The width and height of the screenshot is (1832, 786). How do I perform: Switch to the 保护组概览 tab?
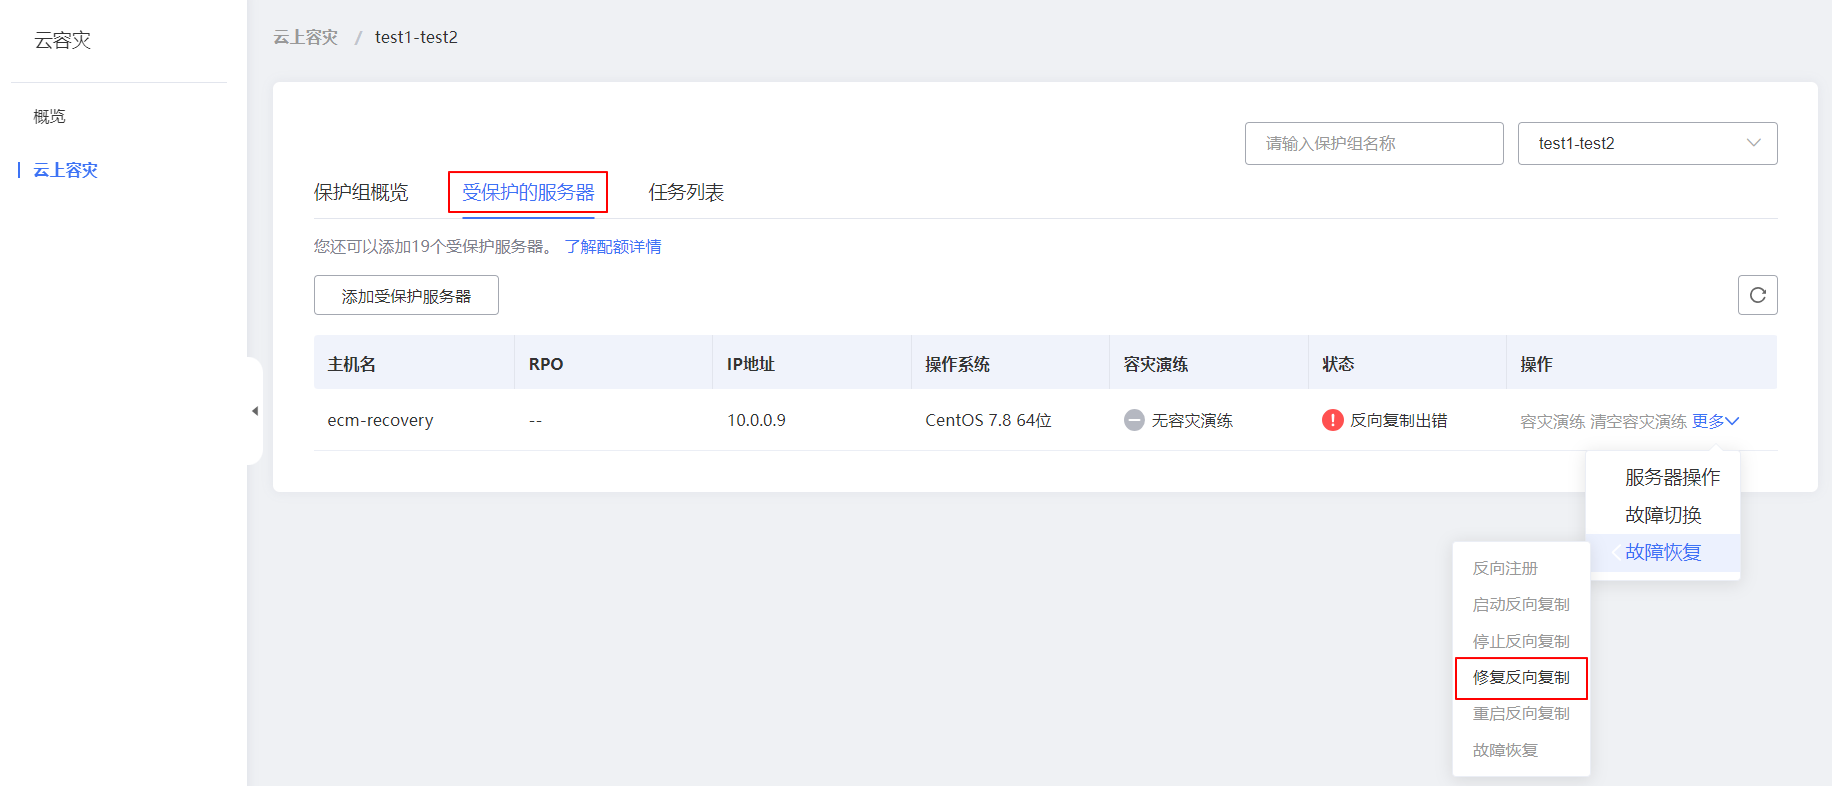tap(361, 192)
